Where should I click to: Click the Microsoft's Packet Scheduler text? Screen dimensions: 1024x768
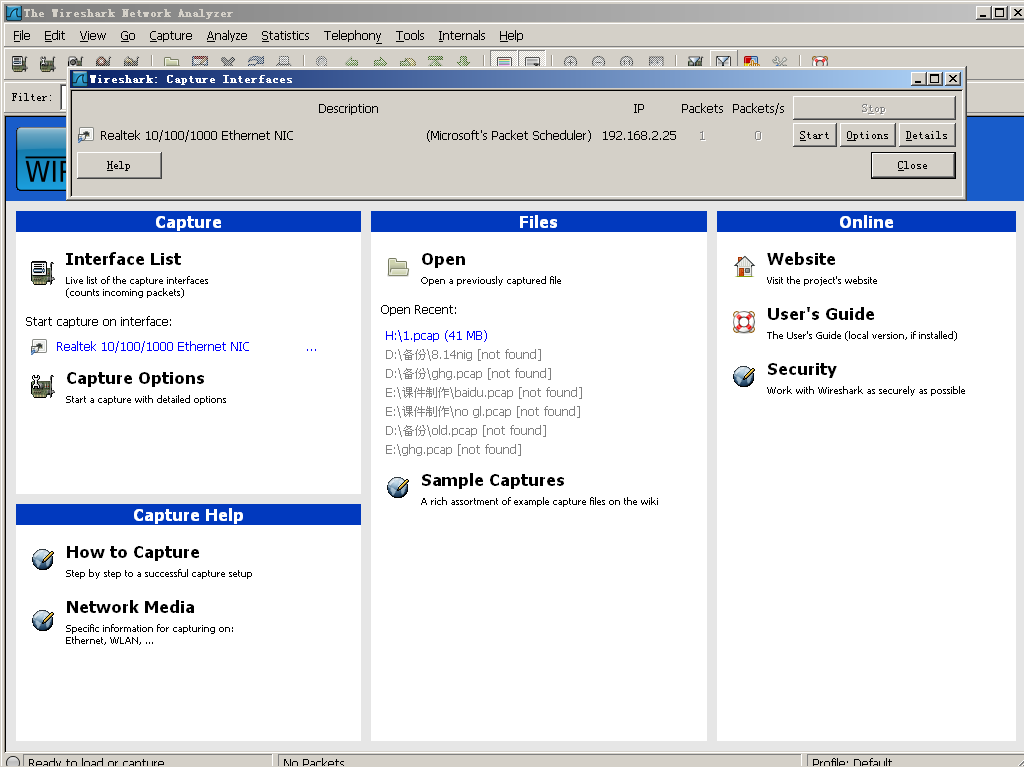tap(509, 136)
